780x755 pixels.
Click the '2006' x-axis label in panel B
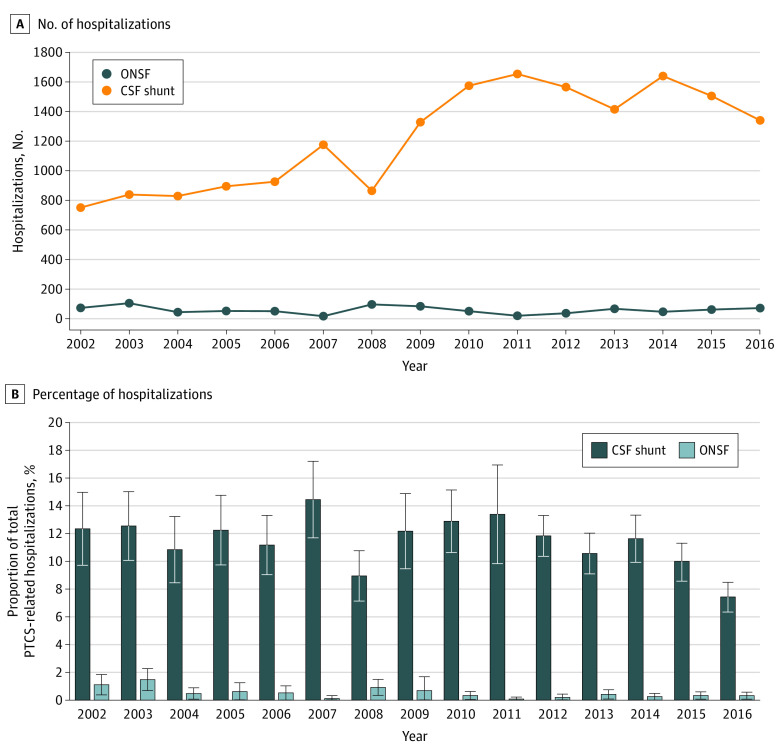pos(277,714)
